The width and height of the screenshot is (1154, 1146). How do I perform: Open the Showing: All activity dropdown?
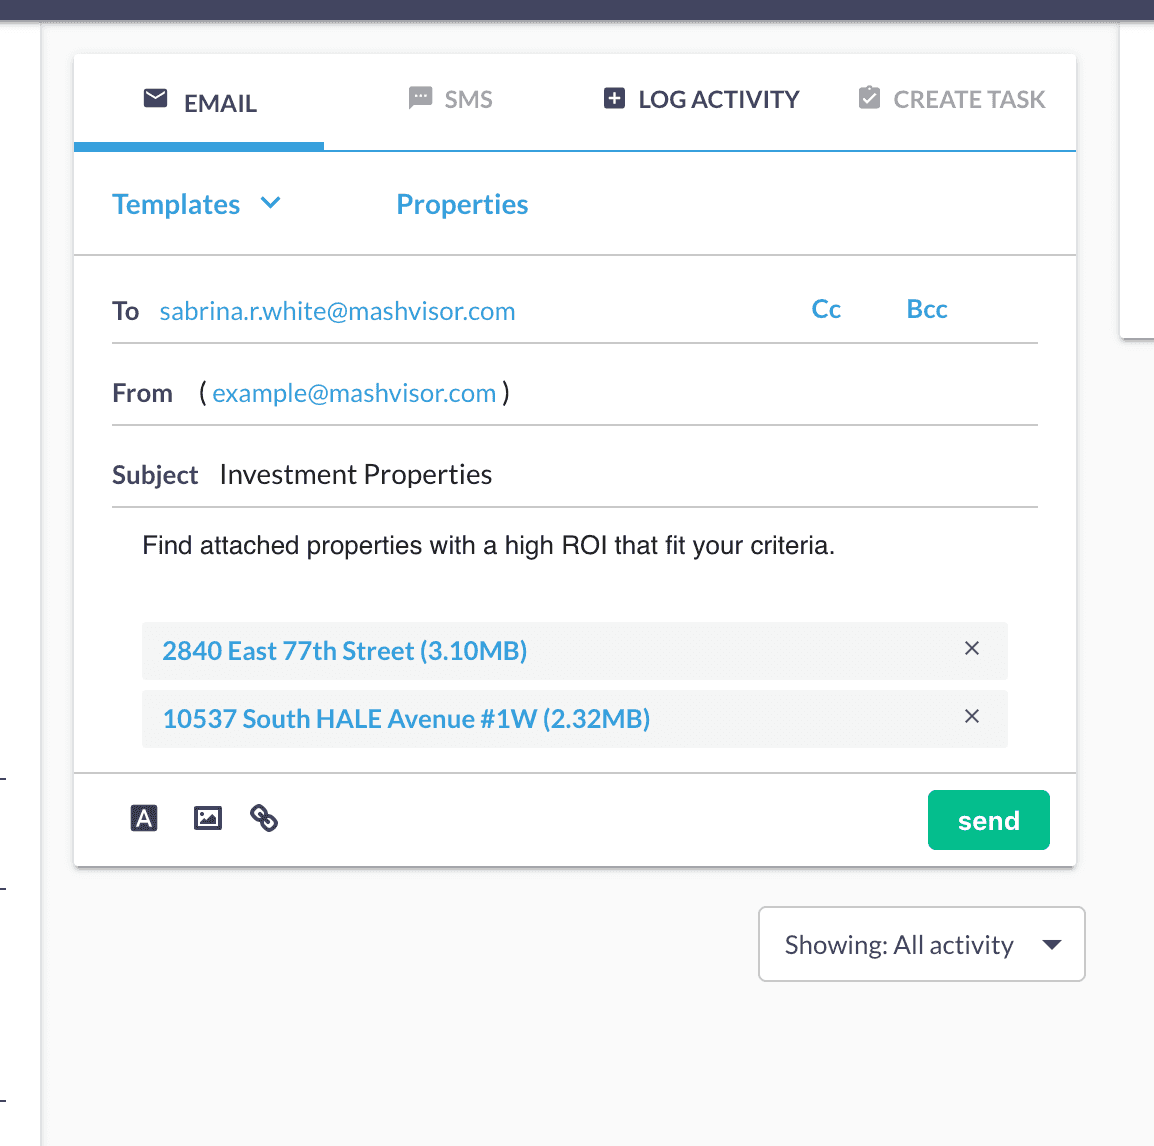(921, 944)
